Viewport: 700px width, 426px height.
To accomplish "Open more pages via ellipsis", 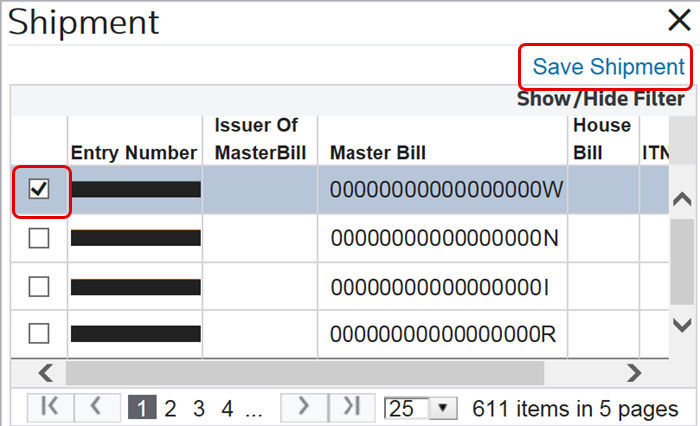I will (254, 412).
